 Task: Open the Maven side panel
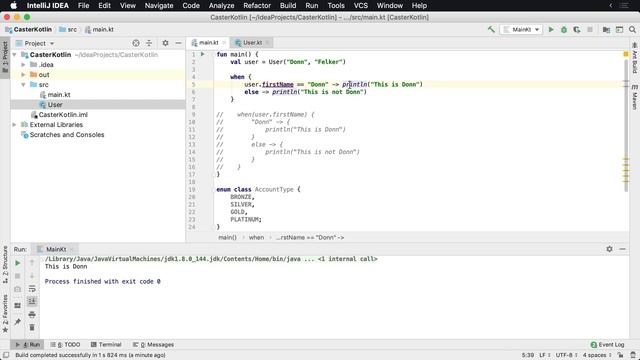[635, 97]
